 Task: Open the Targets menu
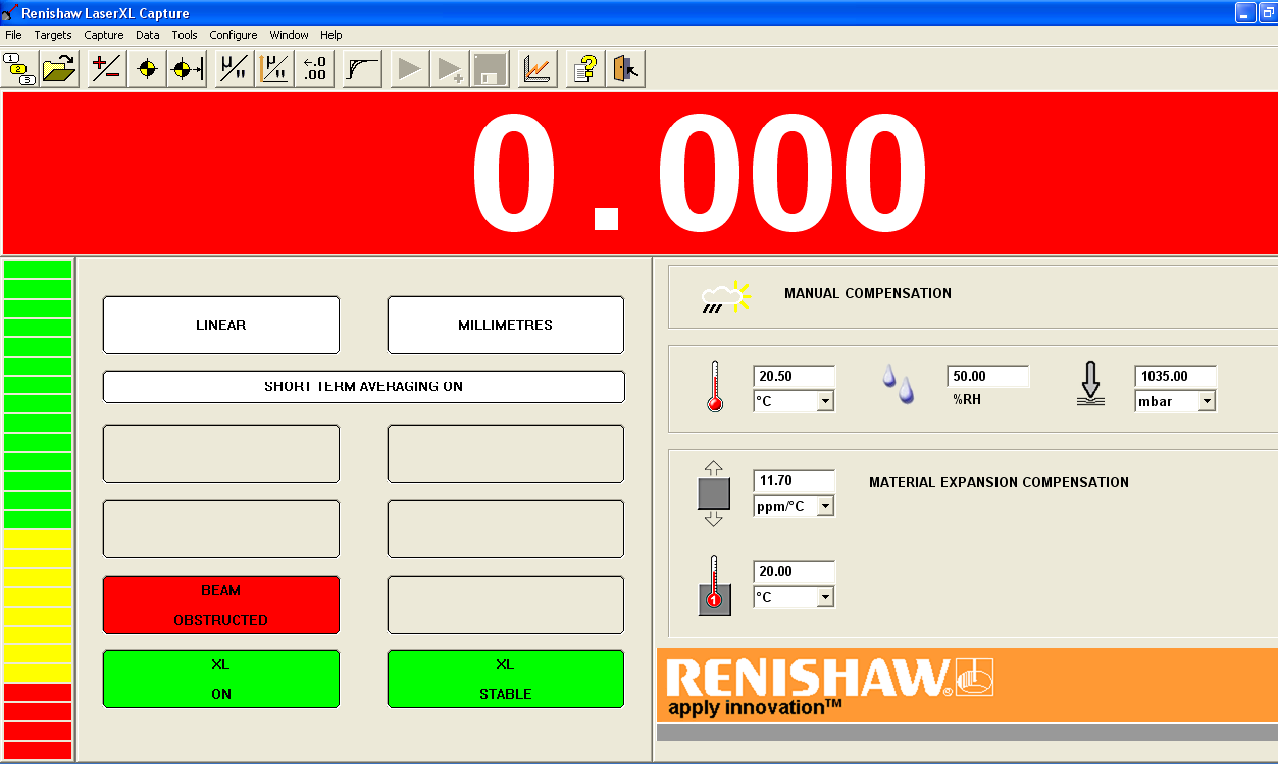pyautogui.click(x=53, y=35)
